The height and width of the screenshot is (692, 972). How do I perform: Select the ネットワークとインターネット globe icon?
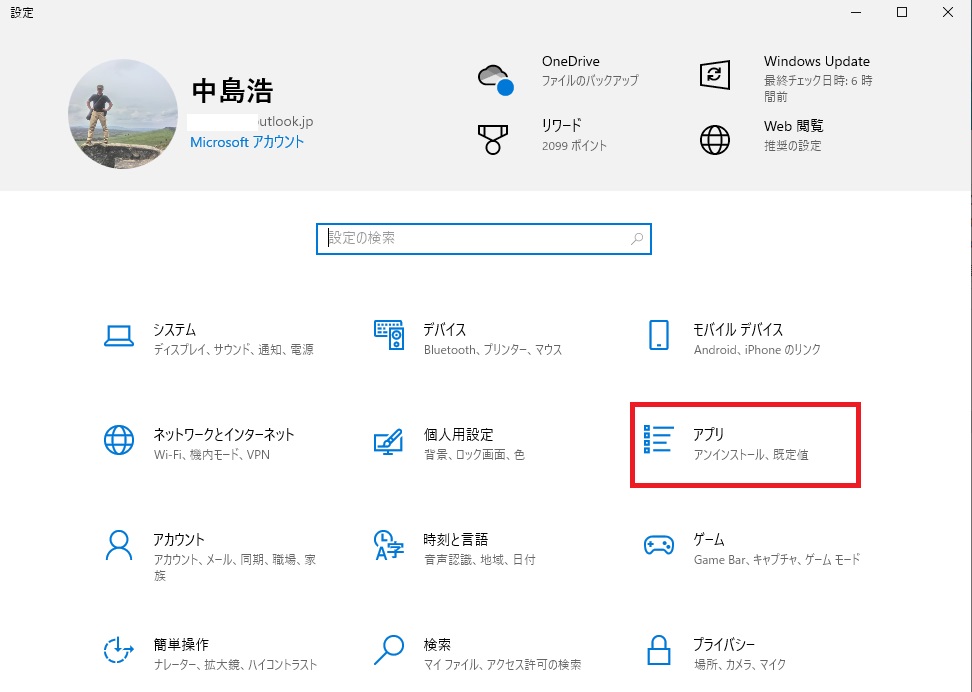click(119, 441)
